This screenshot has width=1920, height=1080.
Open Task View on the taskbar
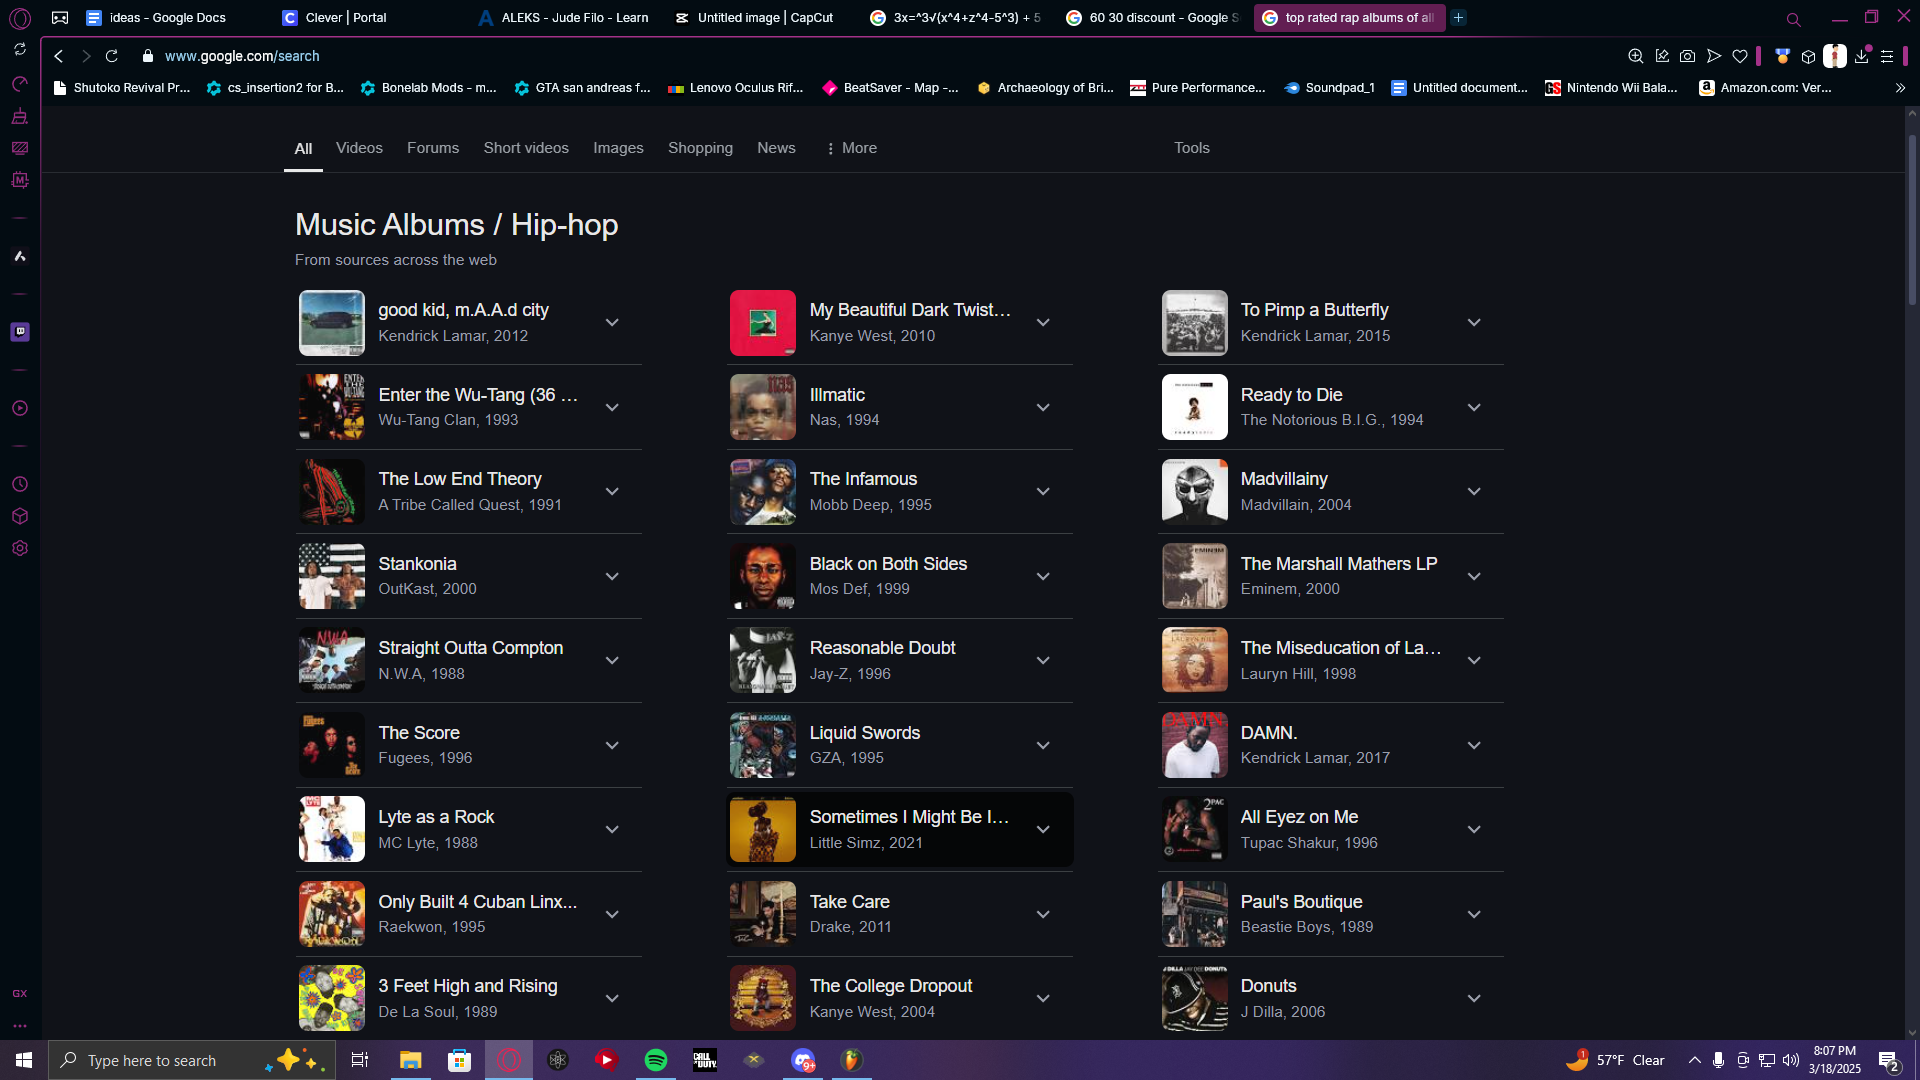click(360, 1060)
